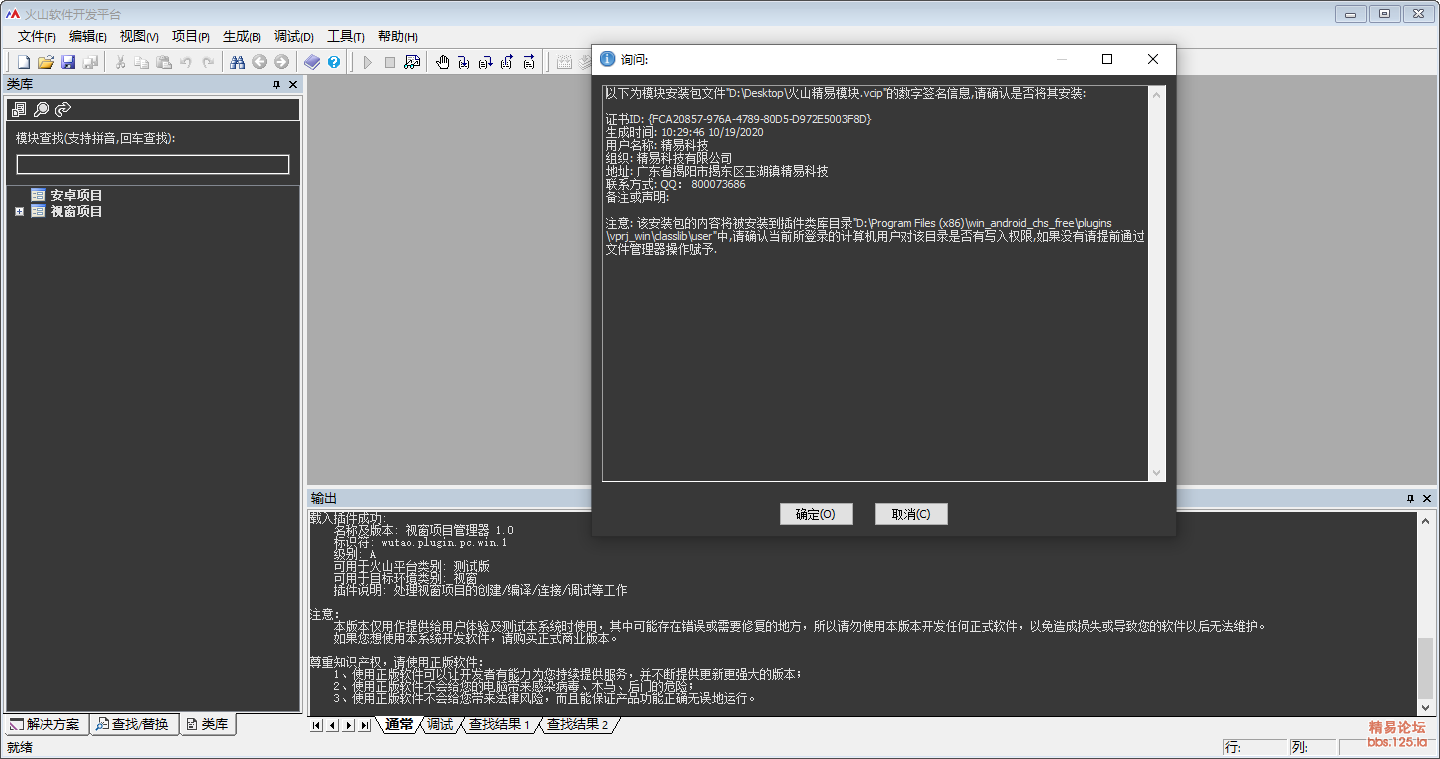Confirm install with 确定(O) button

tap(816, 514)
